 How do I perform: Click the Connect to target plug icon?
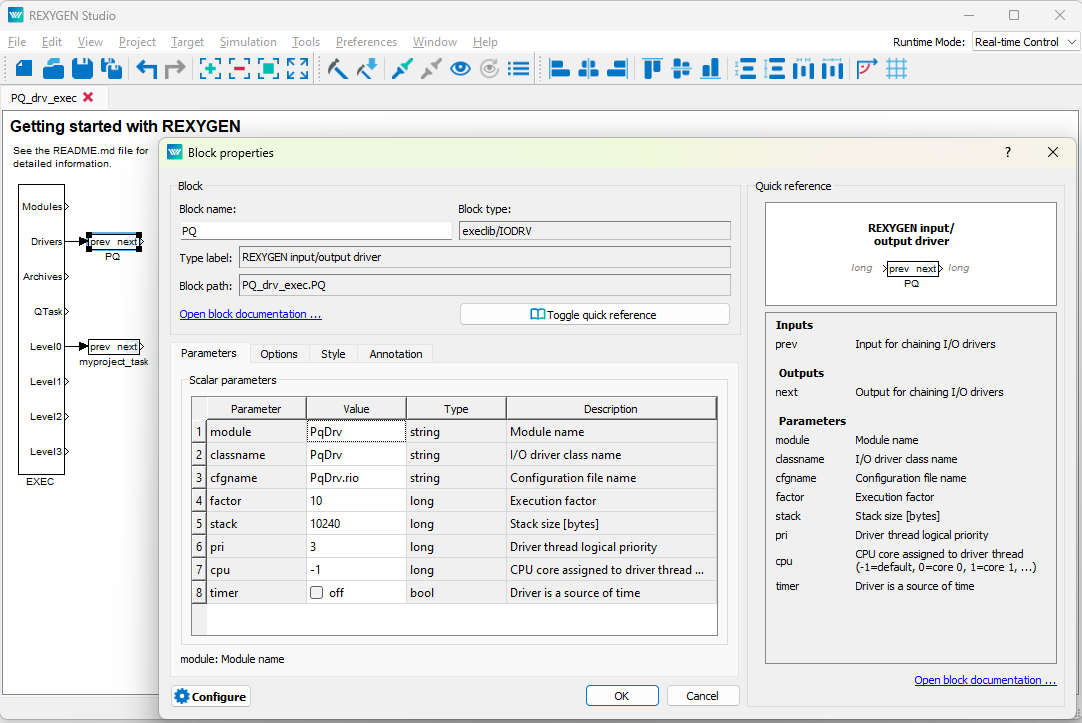402,68
